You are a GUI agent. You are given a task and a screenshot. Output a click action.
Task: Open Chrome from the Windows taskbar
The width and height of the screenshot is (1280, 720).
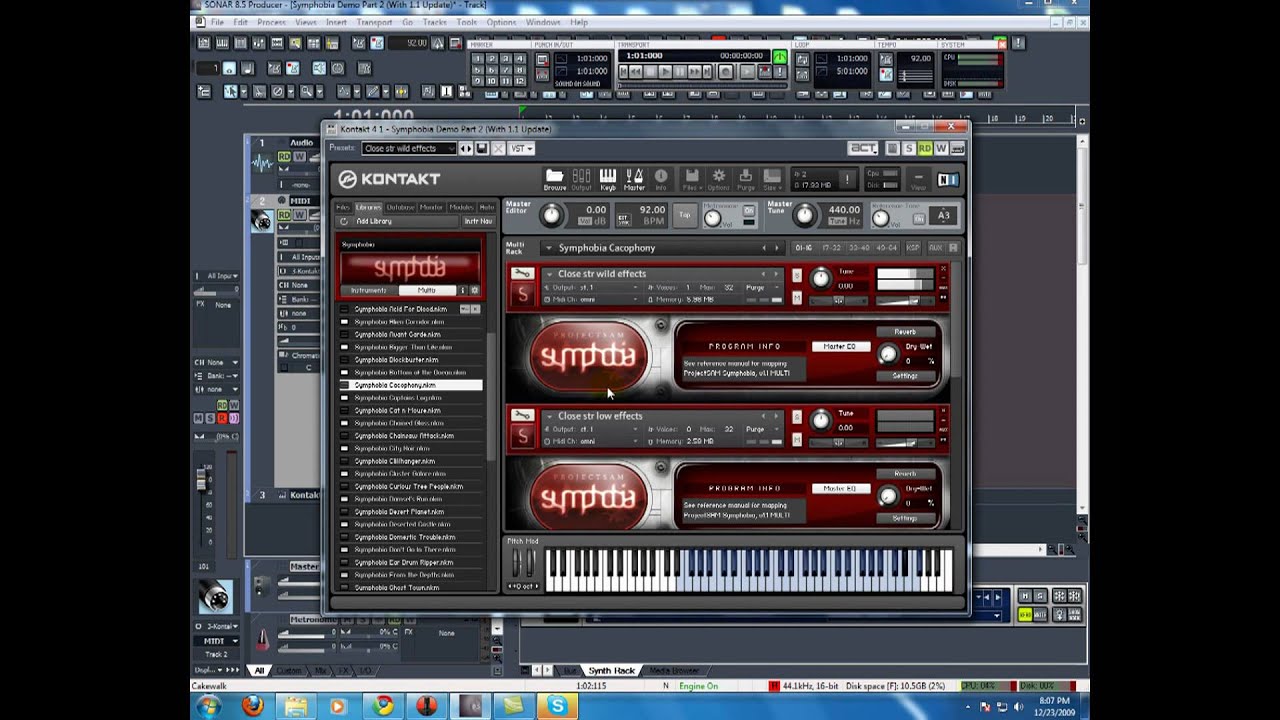(383, 706)
